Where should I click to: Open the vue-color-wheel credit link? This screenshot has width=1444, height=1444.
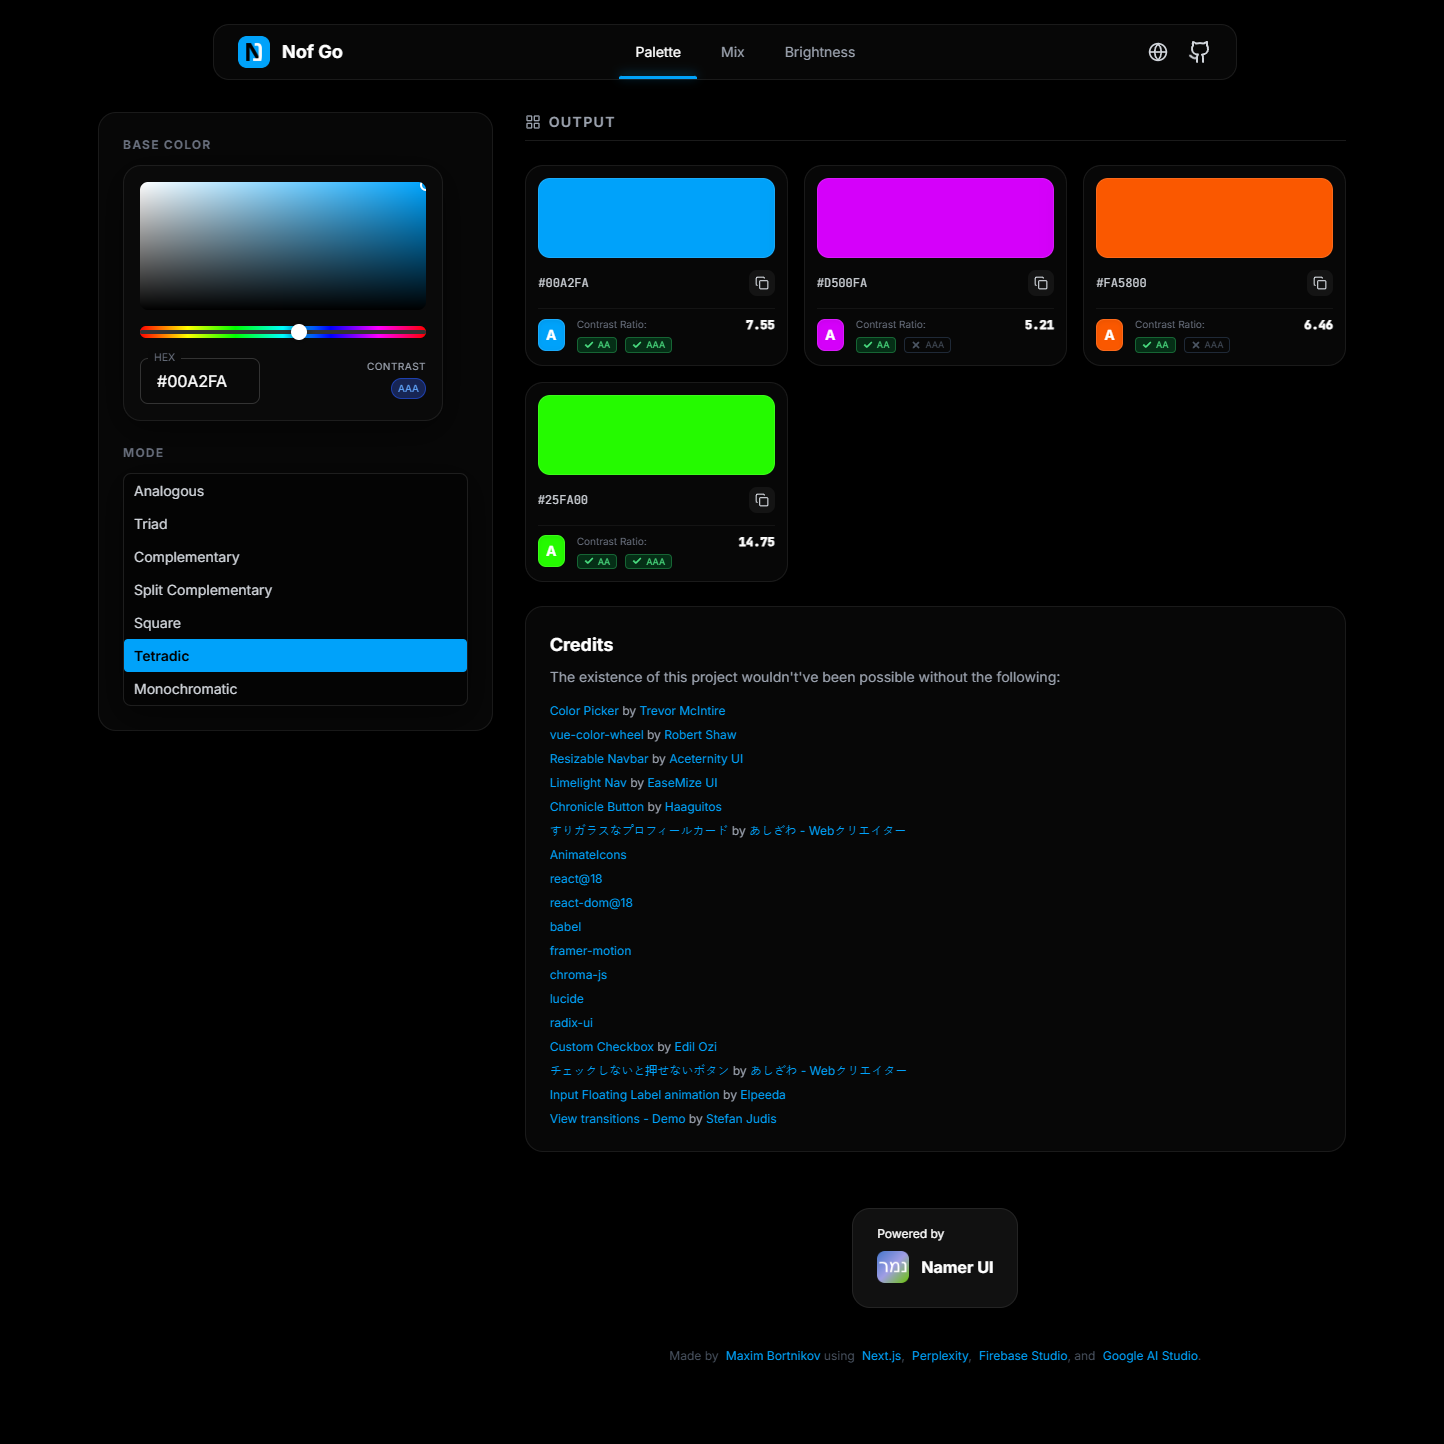[x=596, y=734]
